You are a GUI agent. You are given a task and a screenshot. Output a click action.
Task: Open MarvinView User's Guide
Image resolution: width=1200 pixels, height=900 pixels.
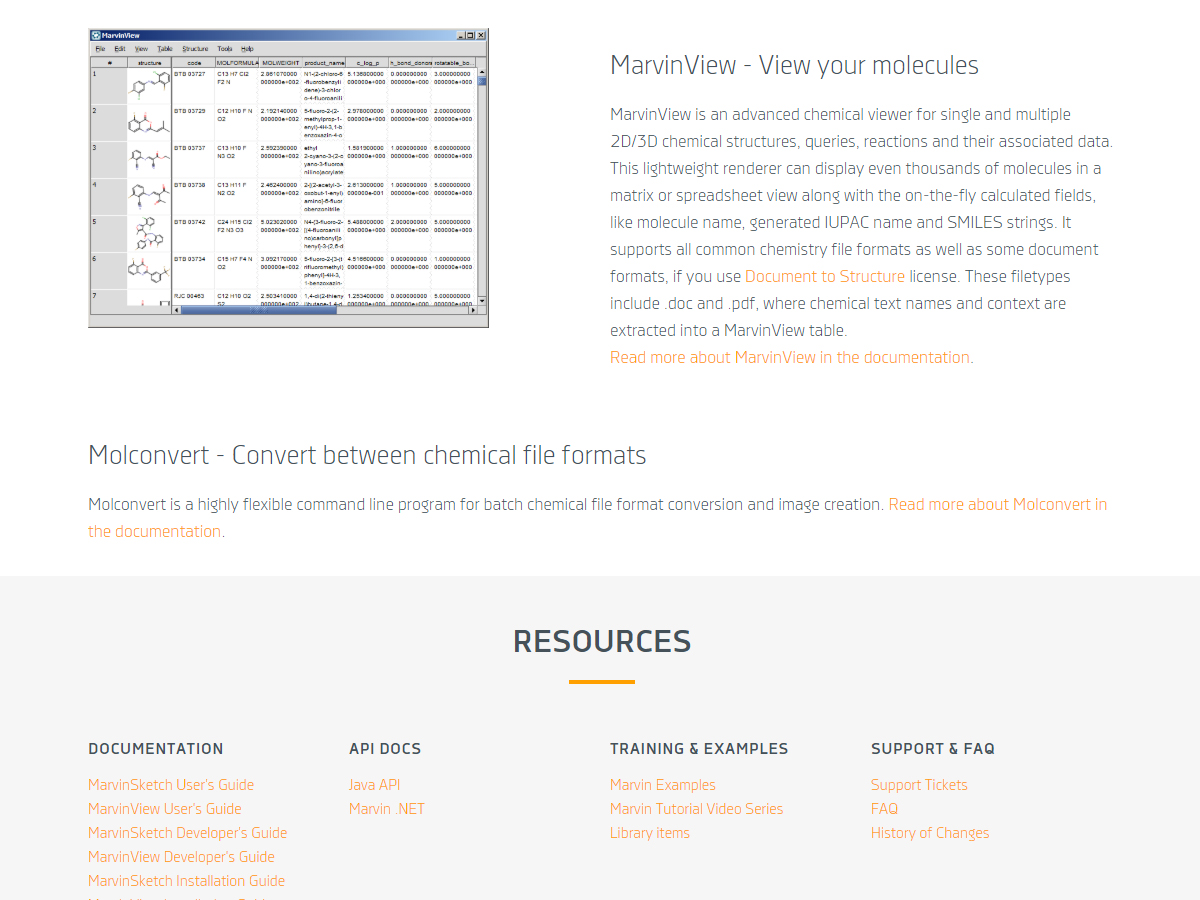[164, 809]
